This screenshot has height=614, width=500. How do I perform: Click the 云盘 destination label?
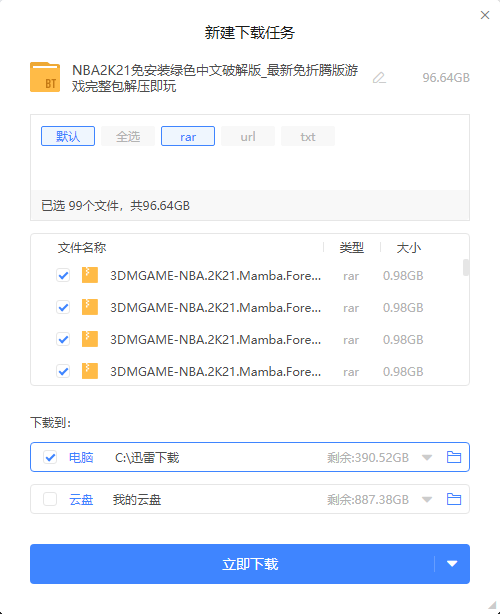[x=81, y=499]
